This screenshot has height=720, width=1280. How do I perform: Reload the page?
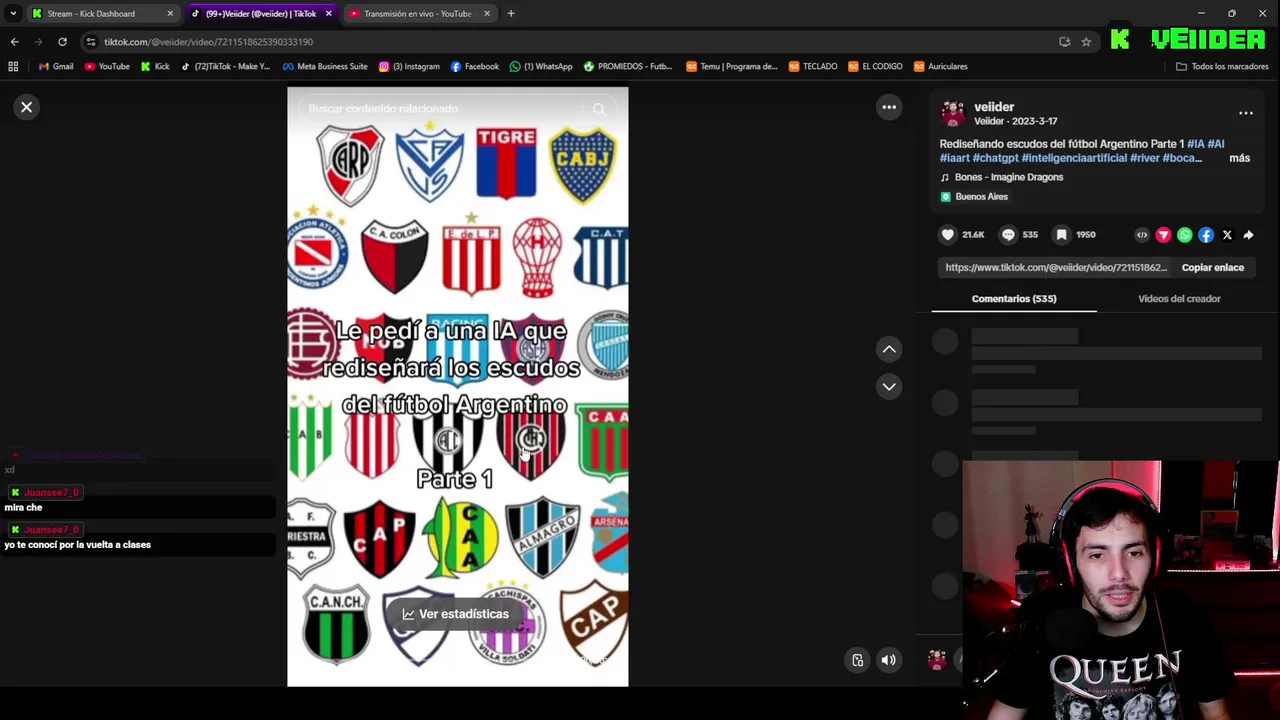click(62, 42)
